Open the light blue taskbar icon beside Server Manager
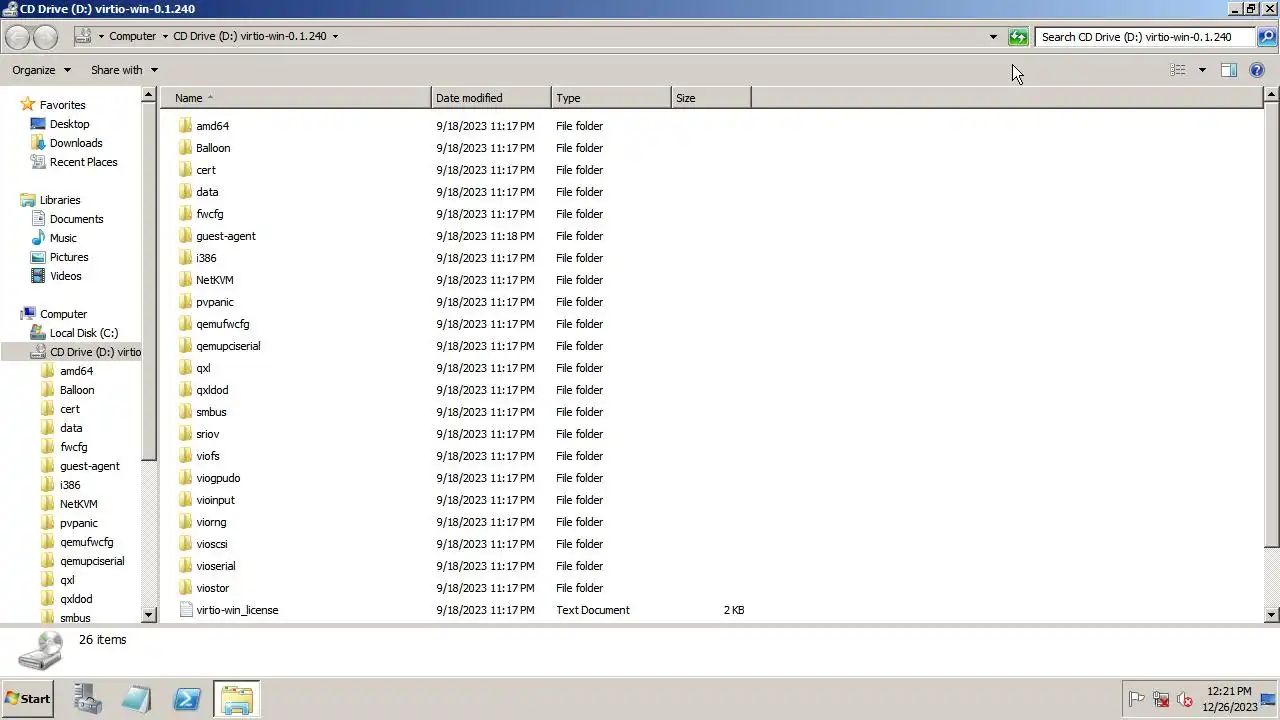The height and width of the screenshot is (720, 1280). (x=137, y=699)
